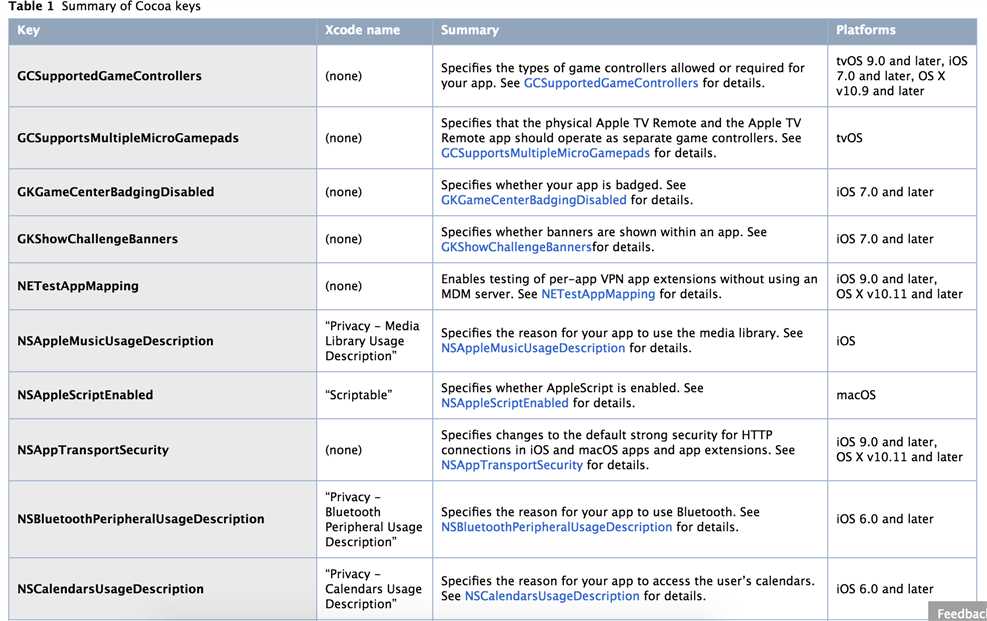Click the Key column header
This screenshot has height=621, width=987.
pyautogui.click(x=162, y=30)
